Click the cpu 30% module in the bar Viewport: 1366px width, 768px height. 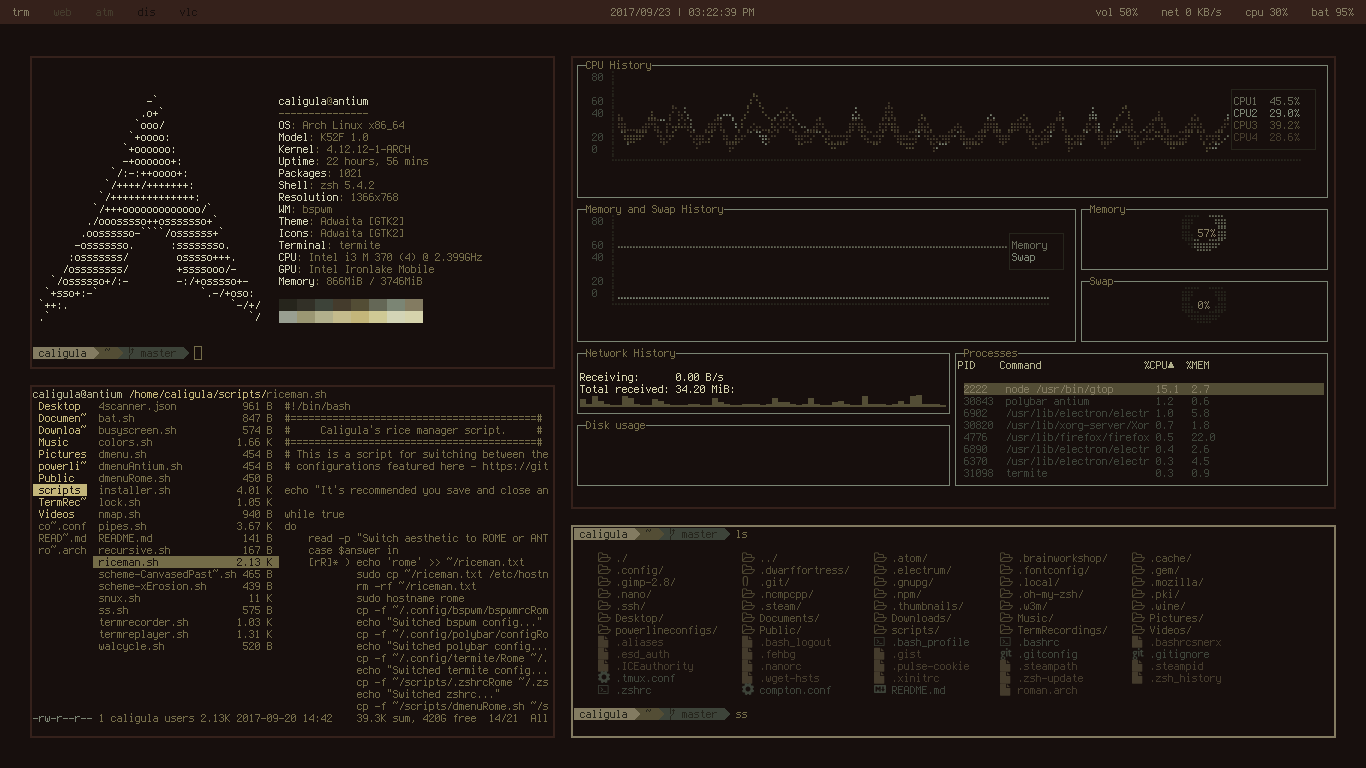click(1267, 12)
